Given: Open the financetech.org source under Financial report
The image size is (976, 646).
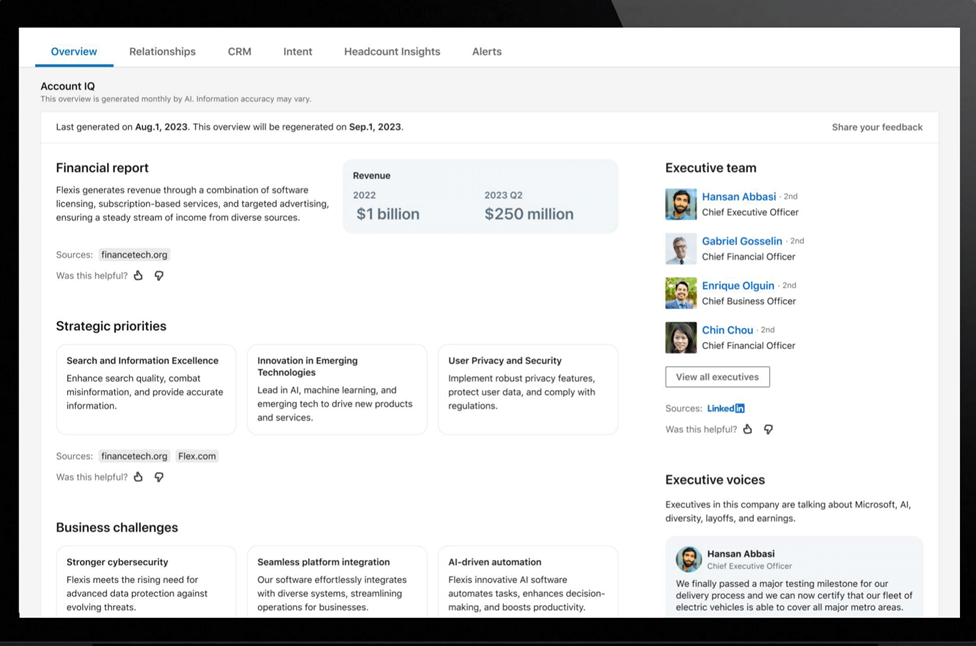Looking at the screenshot, I should coord(134,255).
